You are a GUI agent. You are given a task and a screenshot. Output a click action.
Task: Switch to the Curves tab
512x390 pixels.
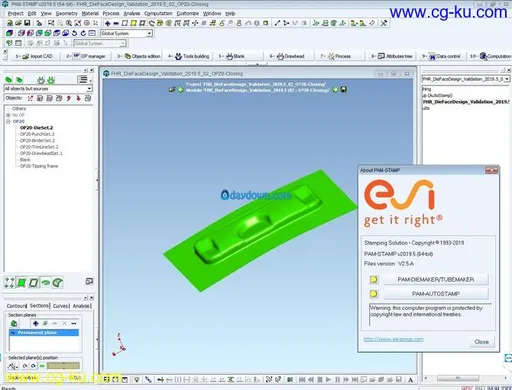61,306
